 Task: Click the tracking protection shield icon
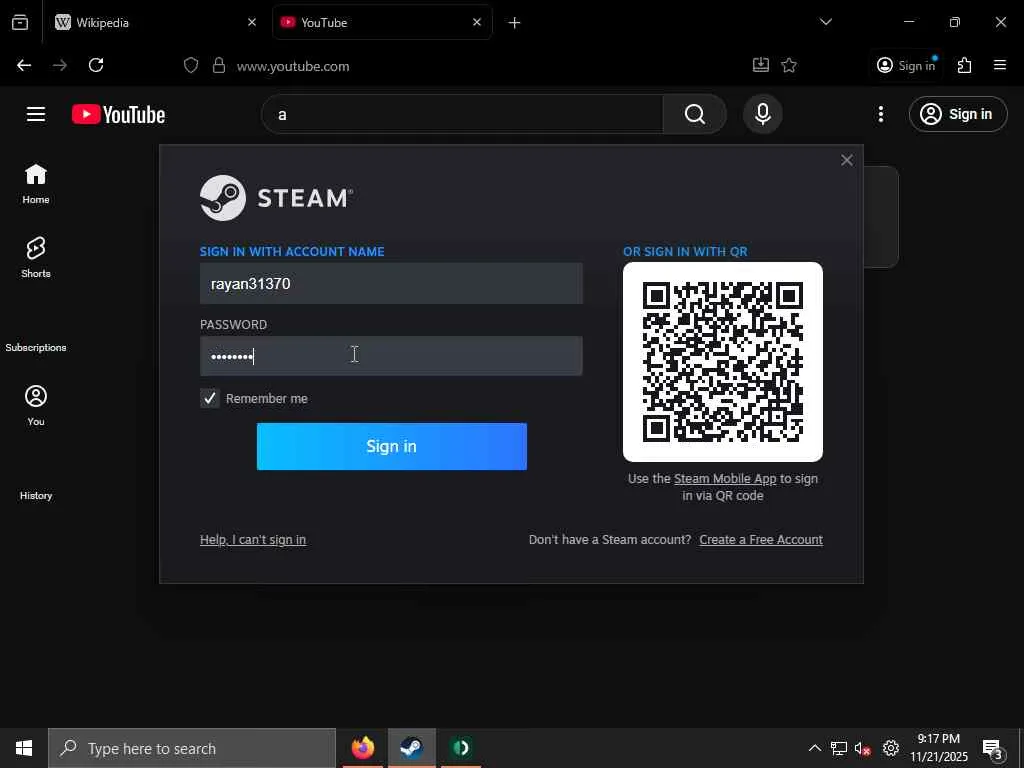(x=191, y=65)
